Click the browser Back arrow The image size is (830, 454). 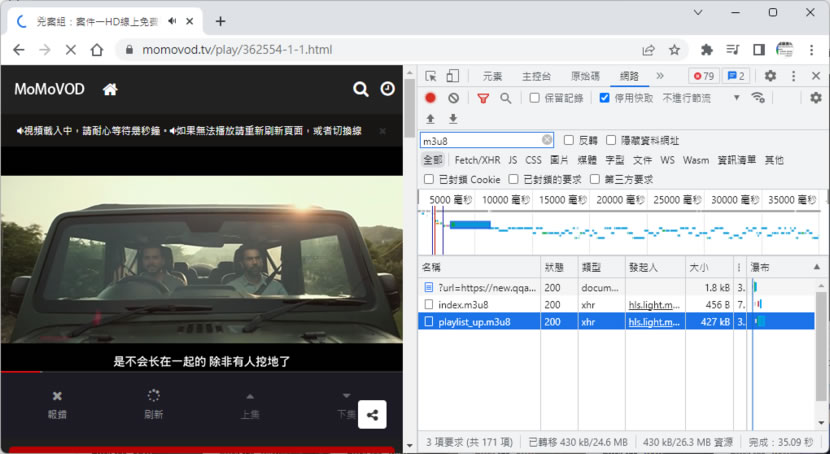[x=19, y=50]
